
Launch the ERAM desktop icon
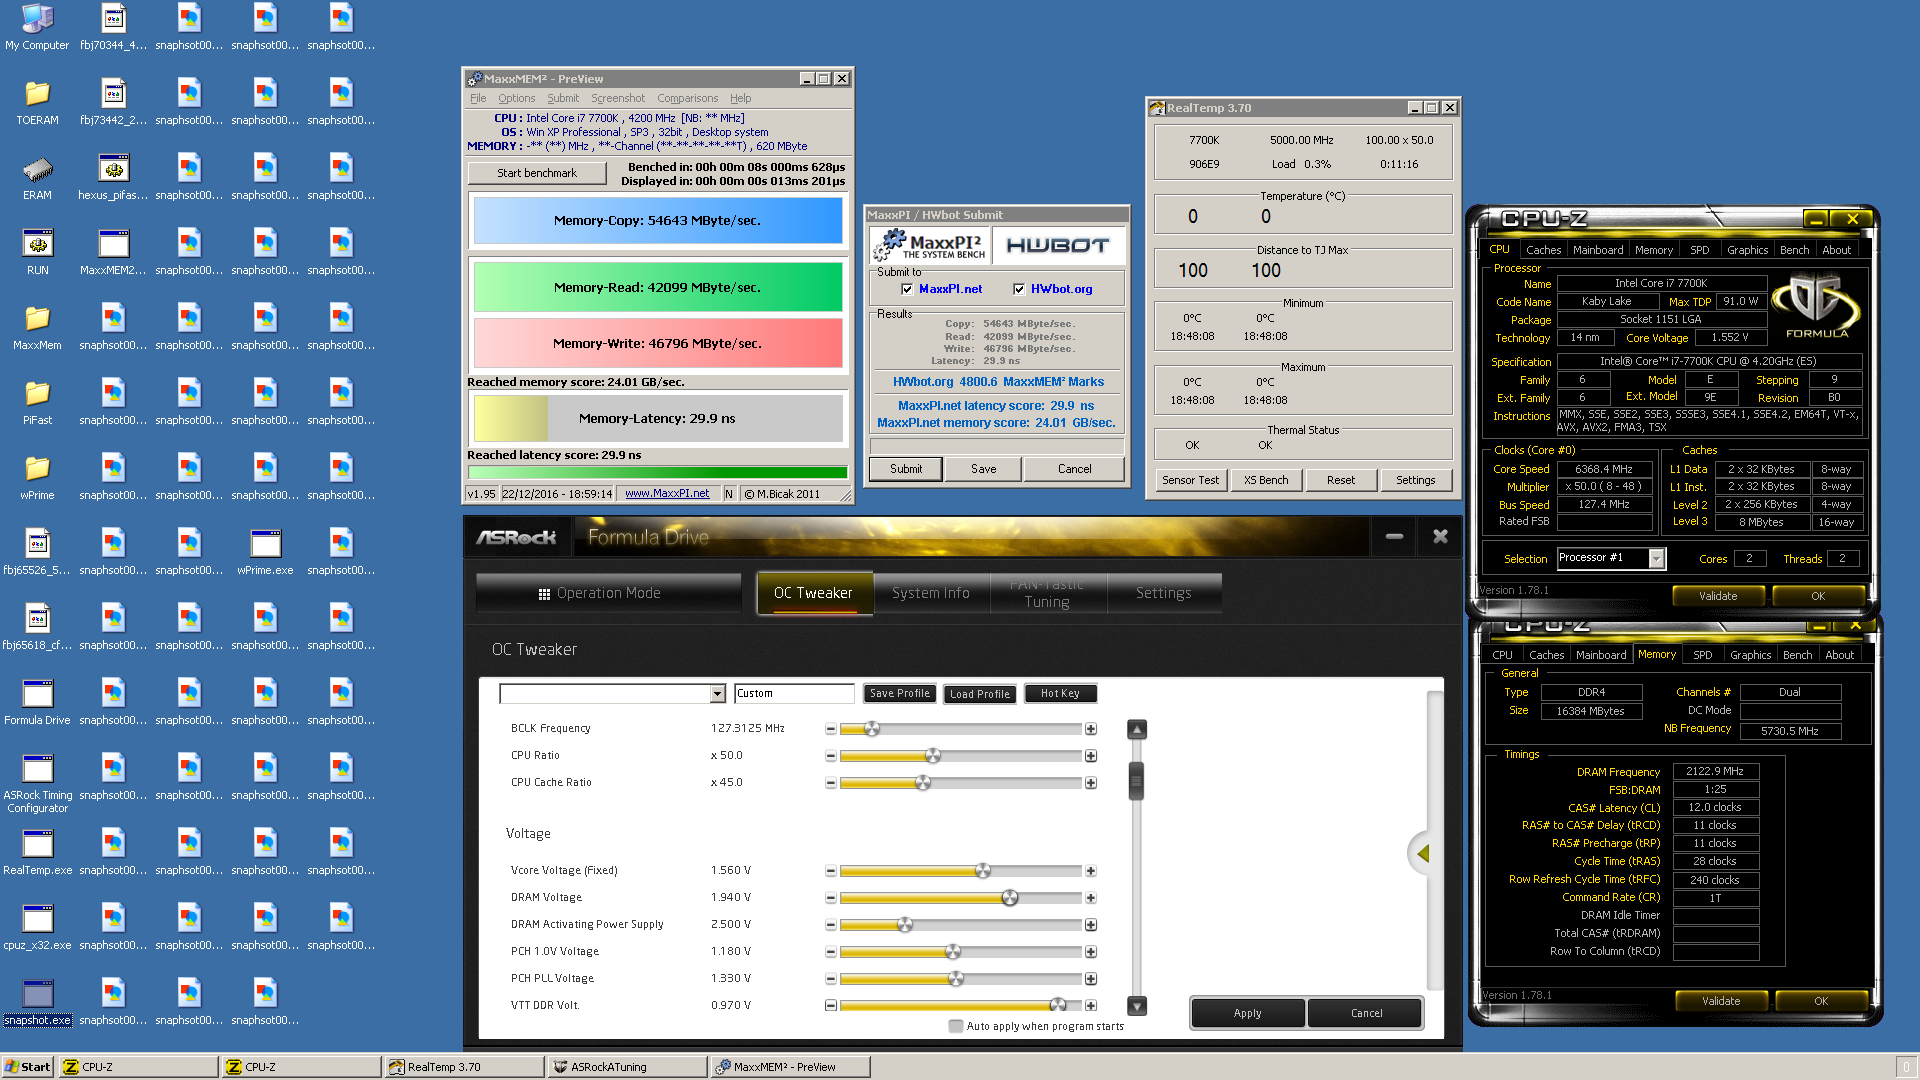(x=37, y=177)
